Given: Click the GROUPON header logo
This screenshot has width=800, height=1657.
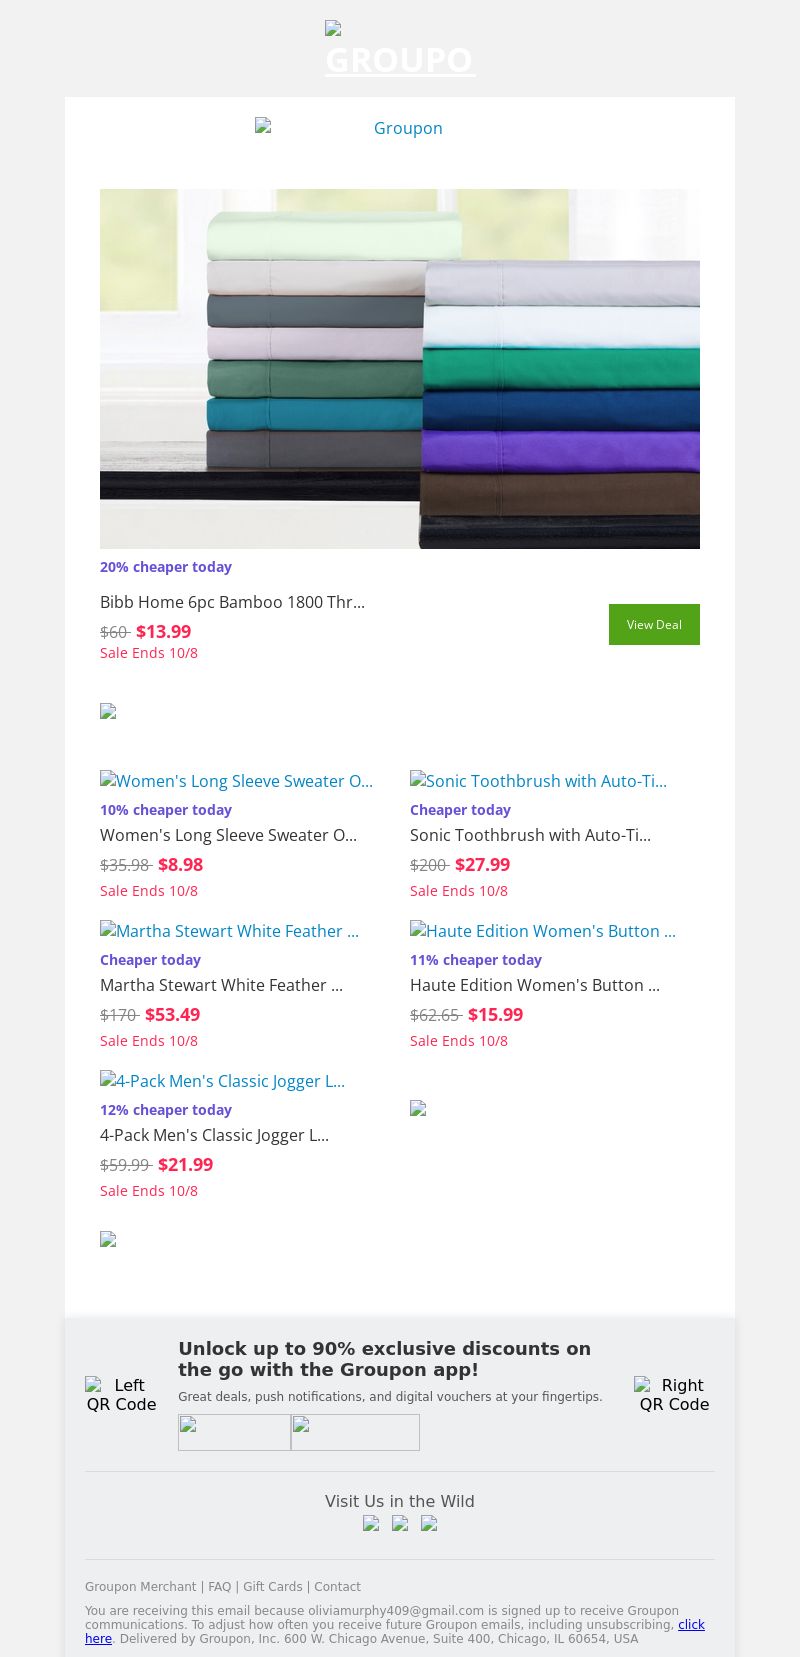Looking at the screenshot, I should tap(400, 50).
